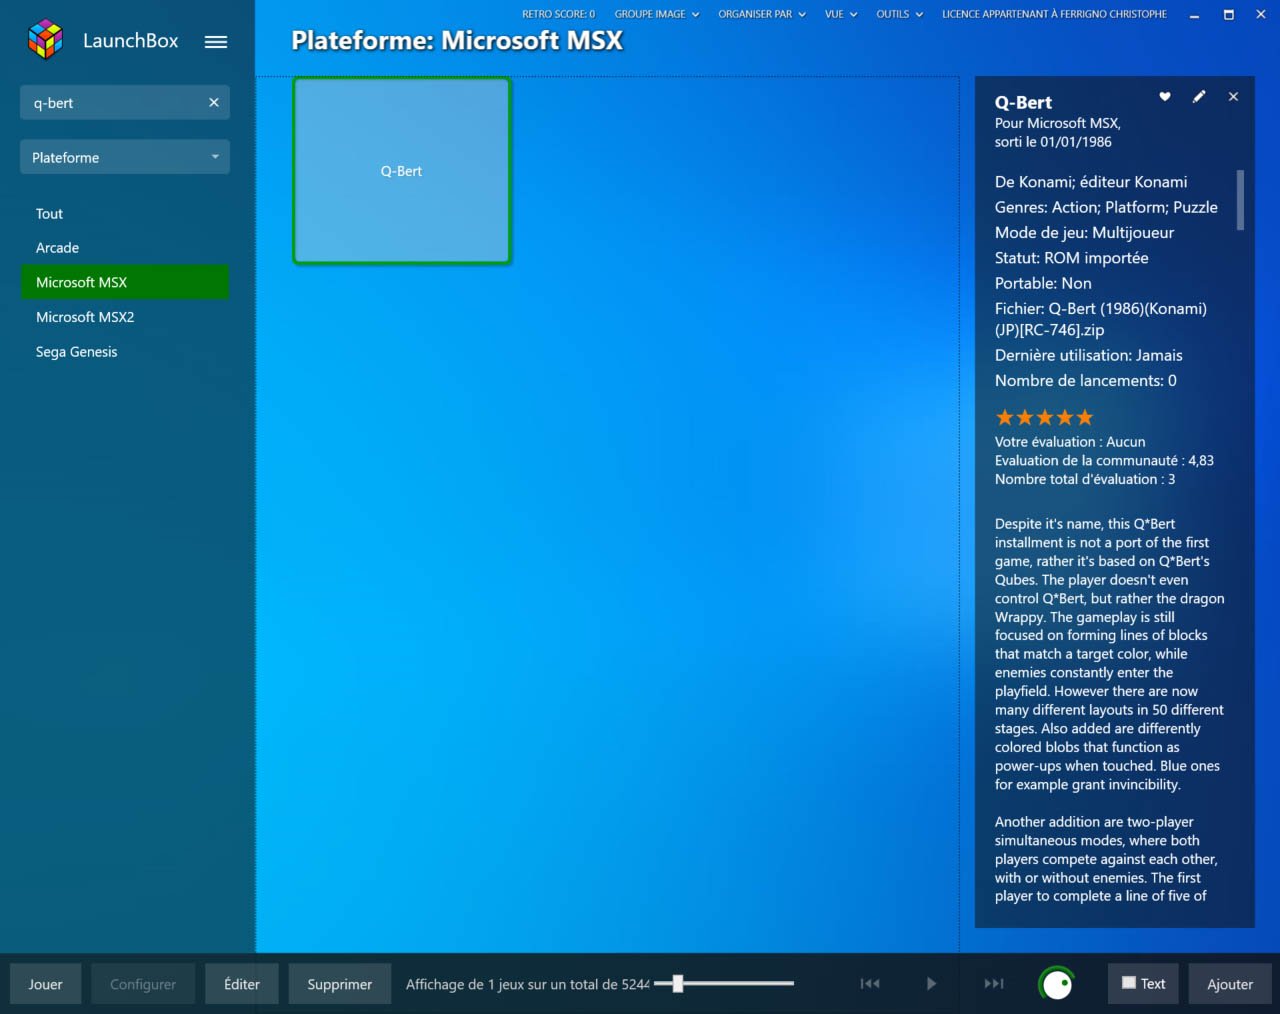Click the licence owner text in the top bar
The height and width of the screenshot is (1014, 1280).
1054,14
